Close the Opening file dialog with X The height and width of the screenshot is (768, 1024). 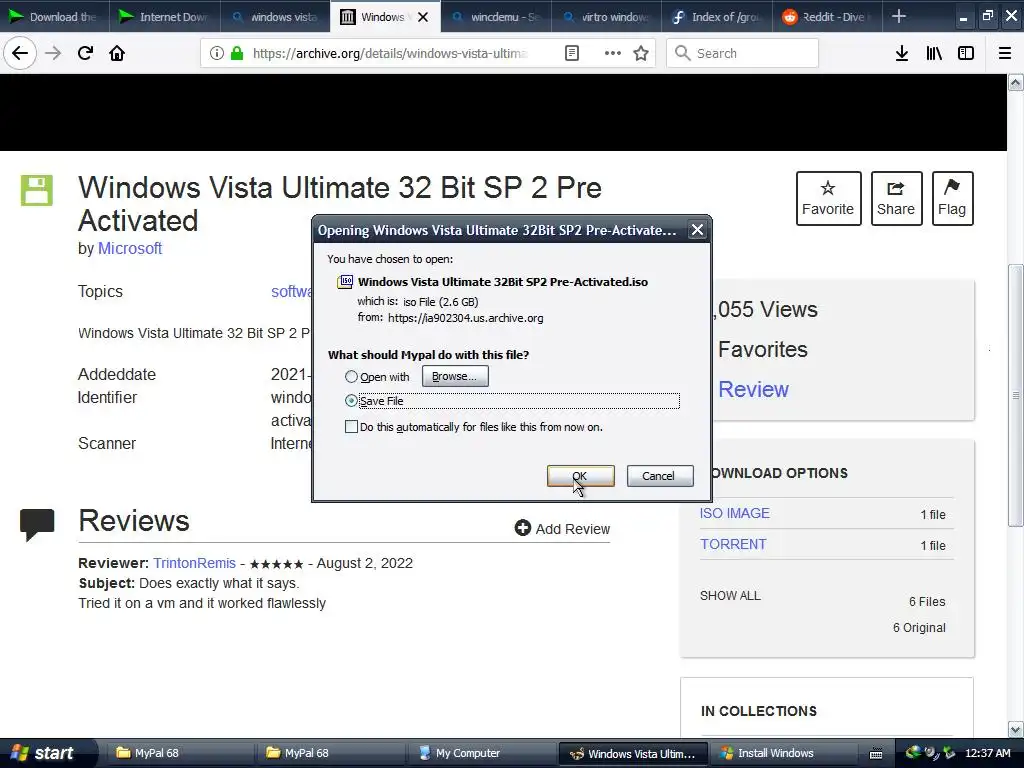click(697, 230)
